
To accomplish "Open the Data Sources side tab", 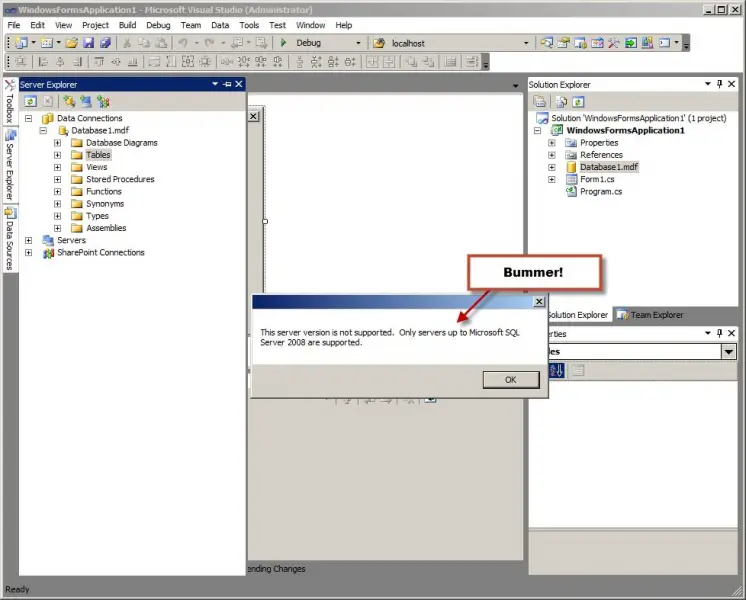I will pos(10,239).
